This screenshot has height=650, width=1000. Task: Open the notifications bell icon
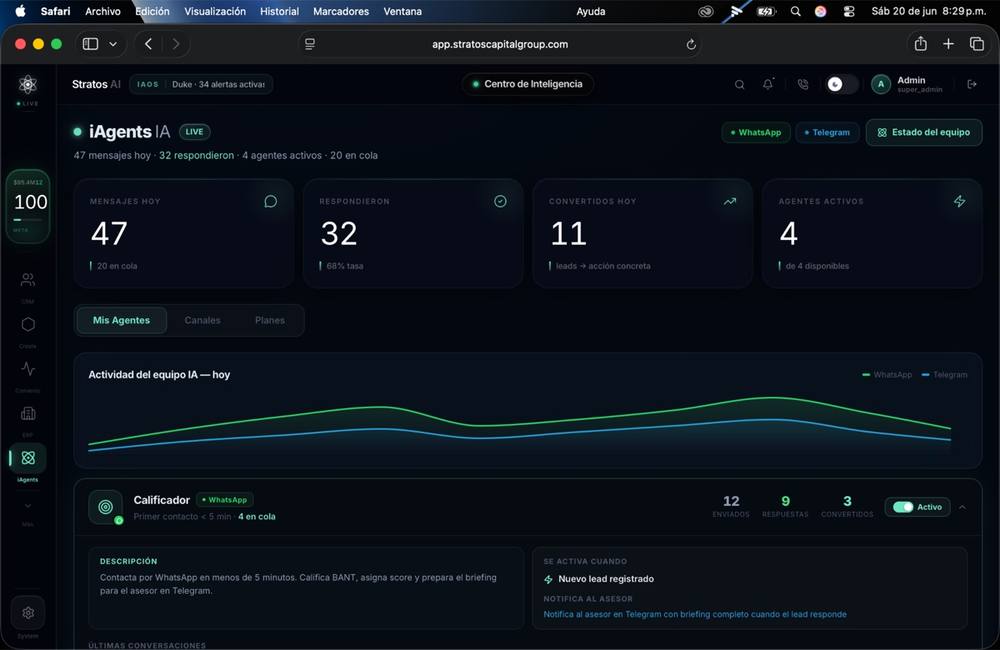pyautogui.click(x=768, y=84)
